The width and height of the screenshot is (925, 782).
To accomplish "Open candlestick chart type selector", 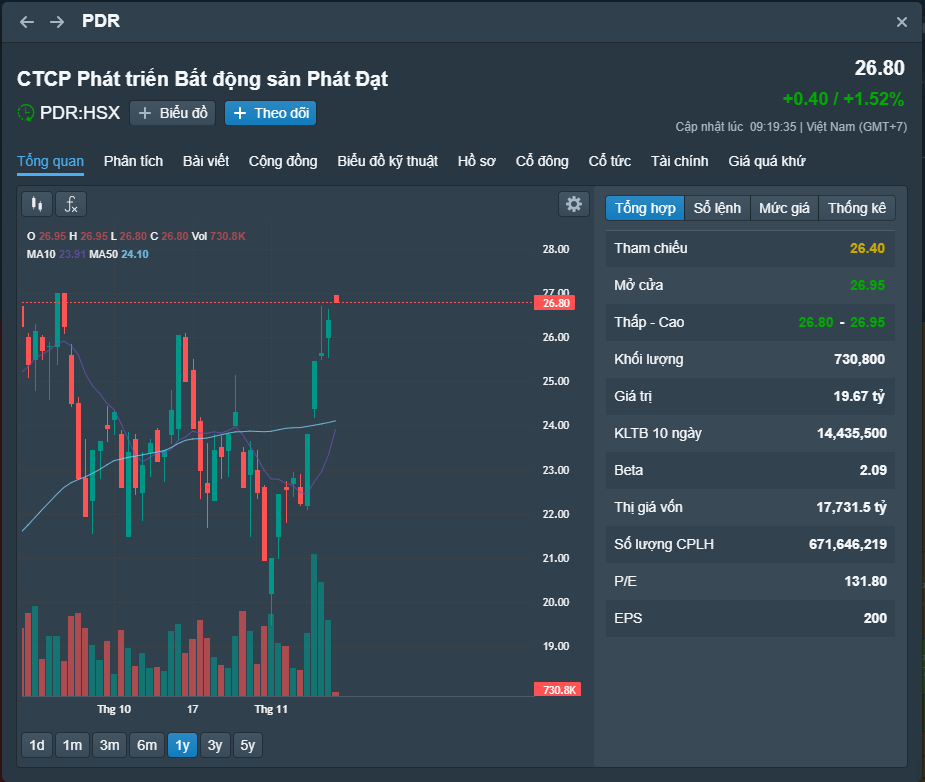I will pos(37,205).
